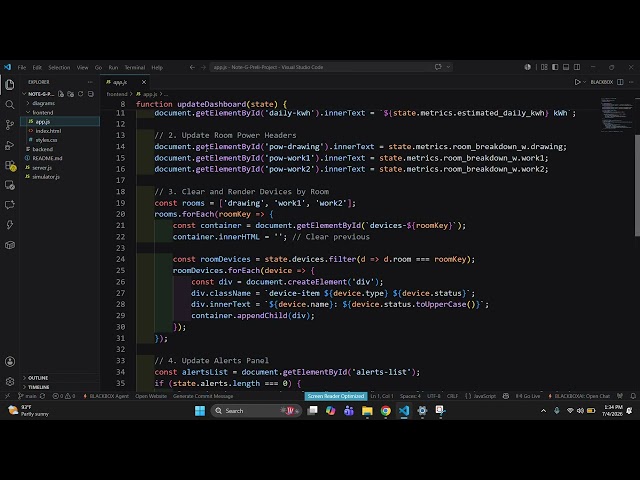Toggle the bottom Panel visibility

tap(566, 67)
